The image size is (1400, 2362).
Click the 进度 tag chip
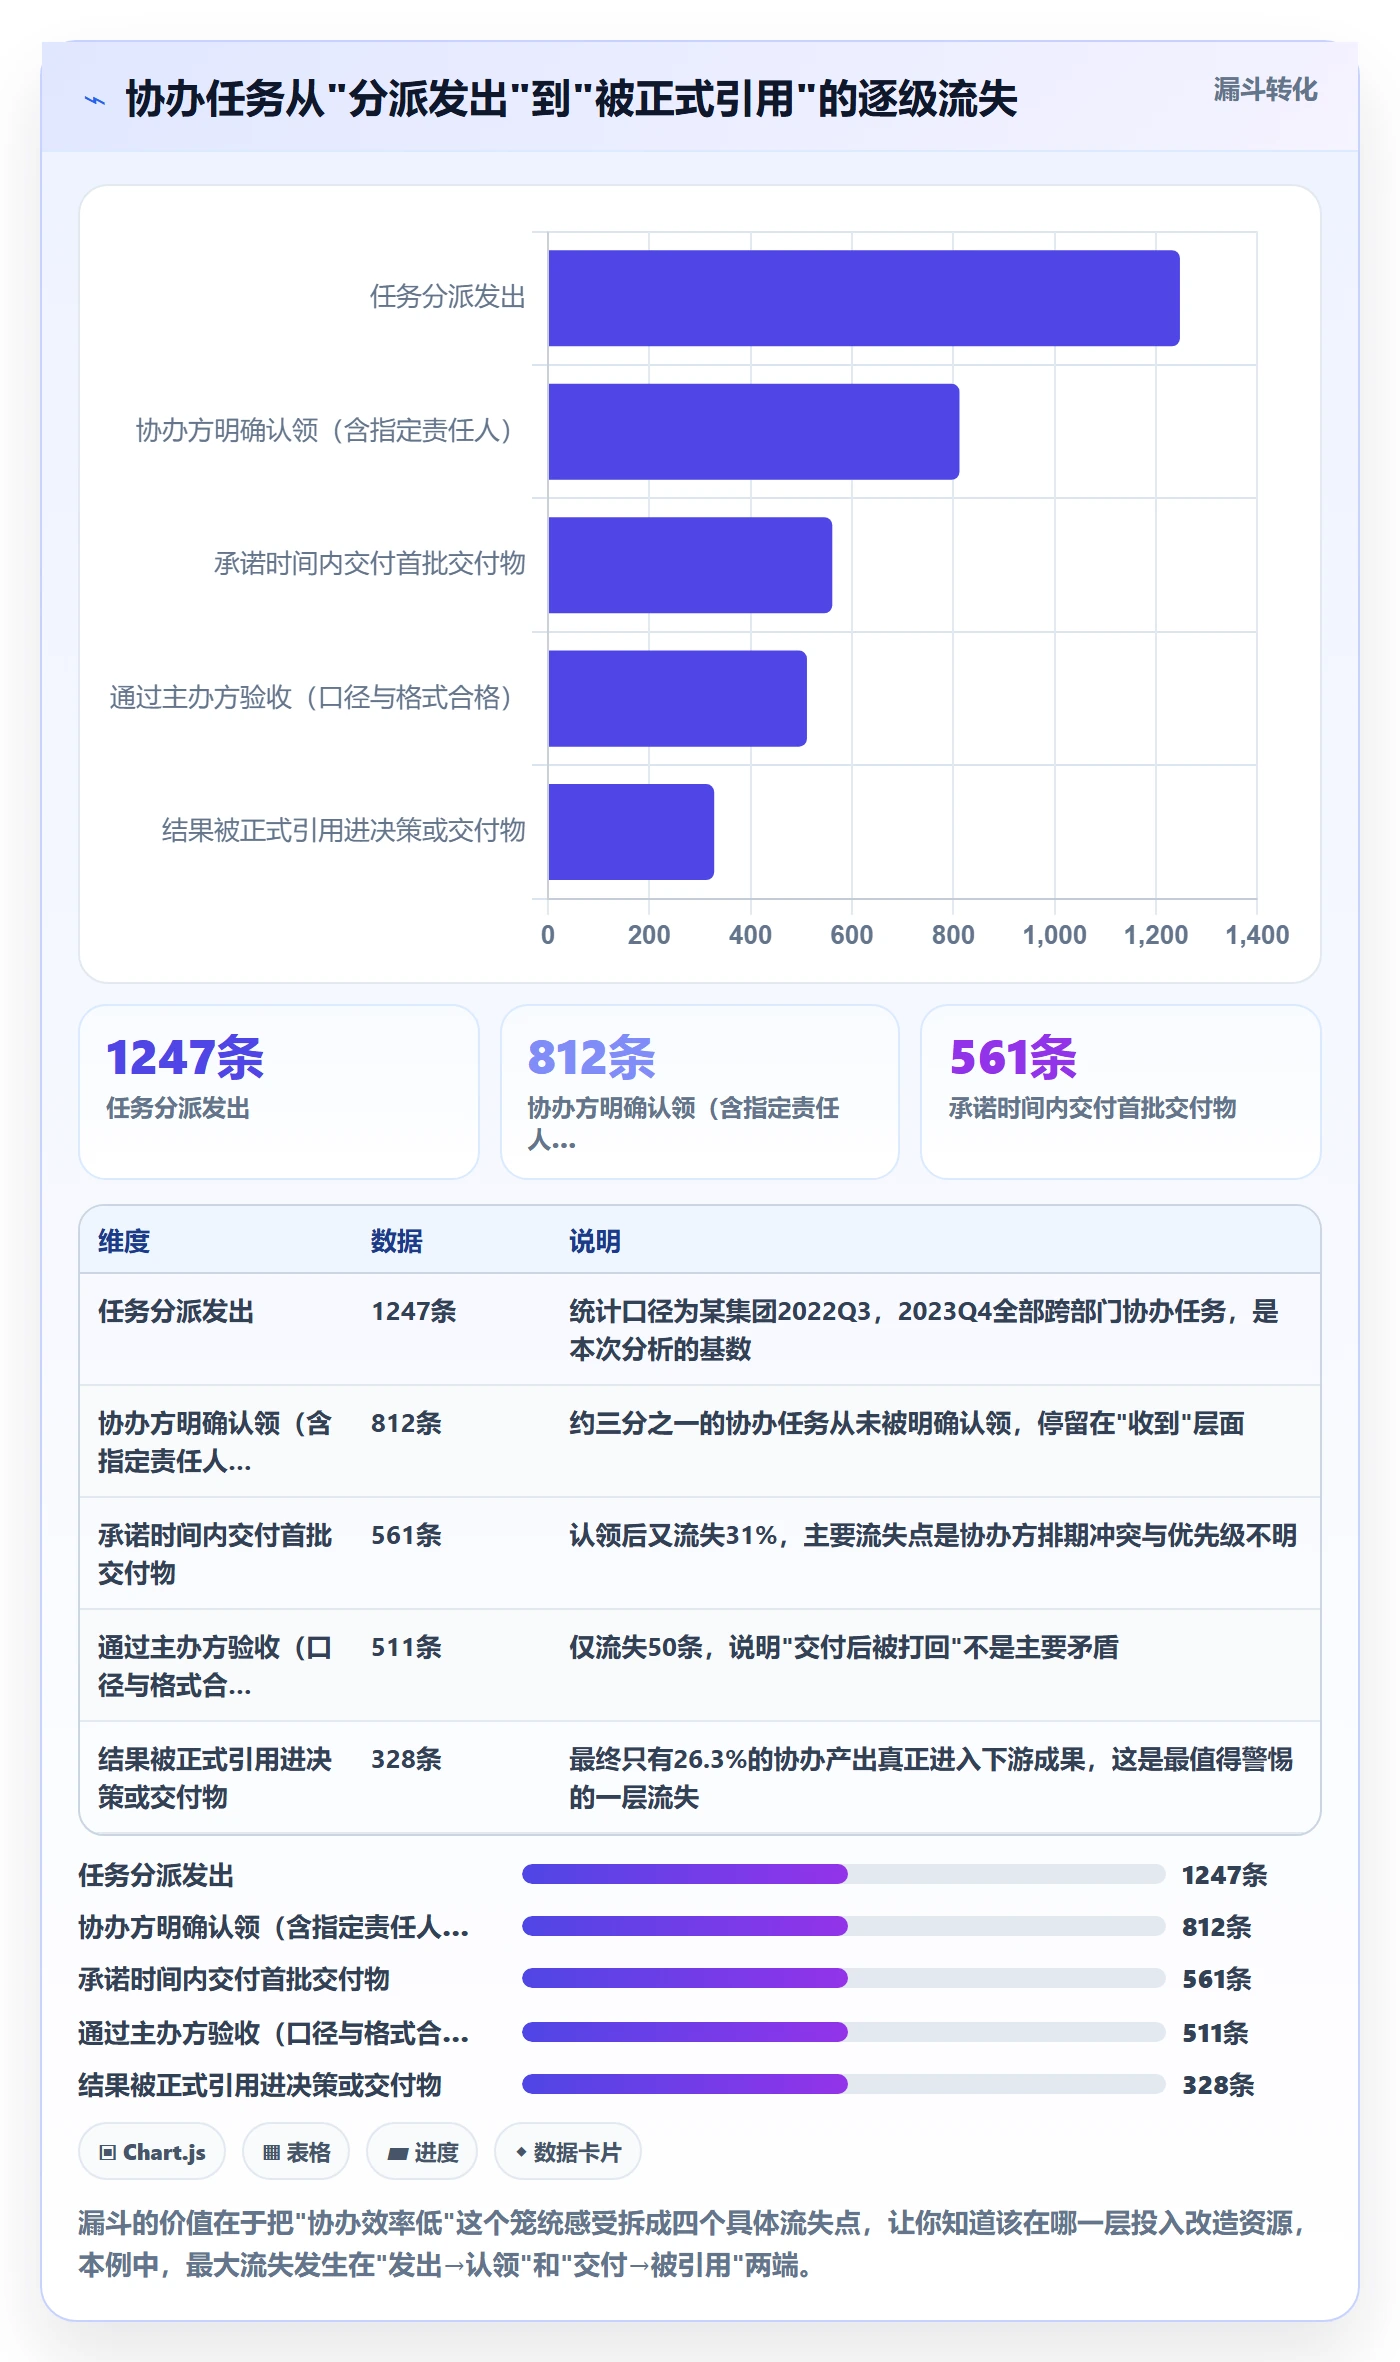422,2152
